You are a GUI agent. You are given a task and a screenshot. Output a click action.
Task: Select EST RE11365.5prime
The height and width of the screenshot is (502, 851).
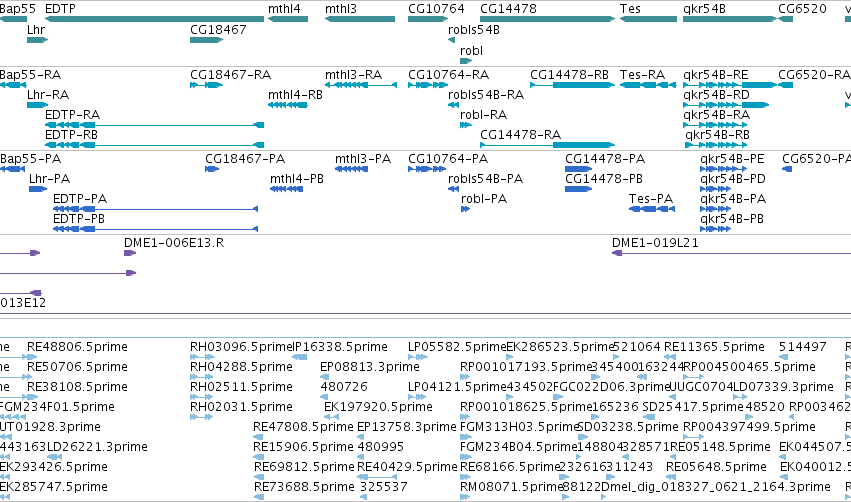(x=670, y=357)
